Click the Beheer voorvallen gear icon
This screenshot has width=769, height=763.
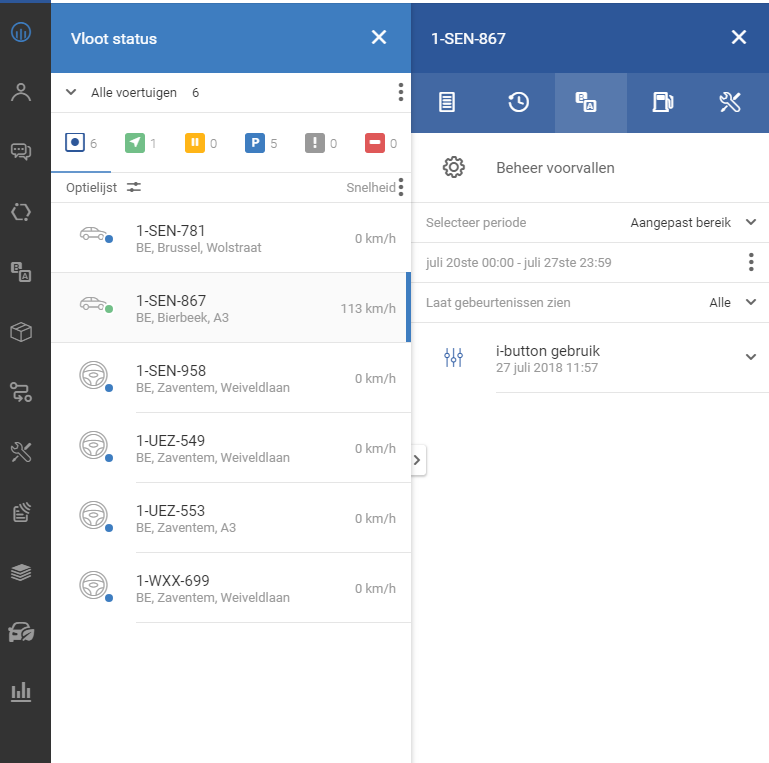454,168
